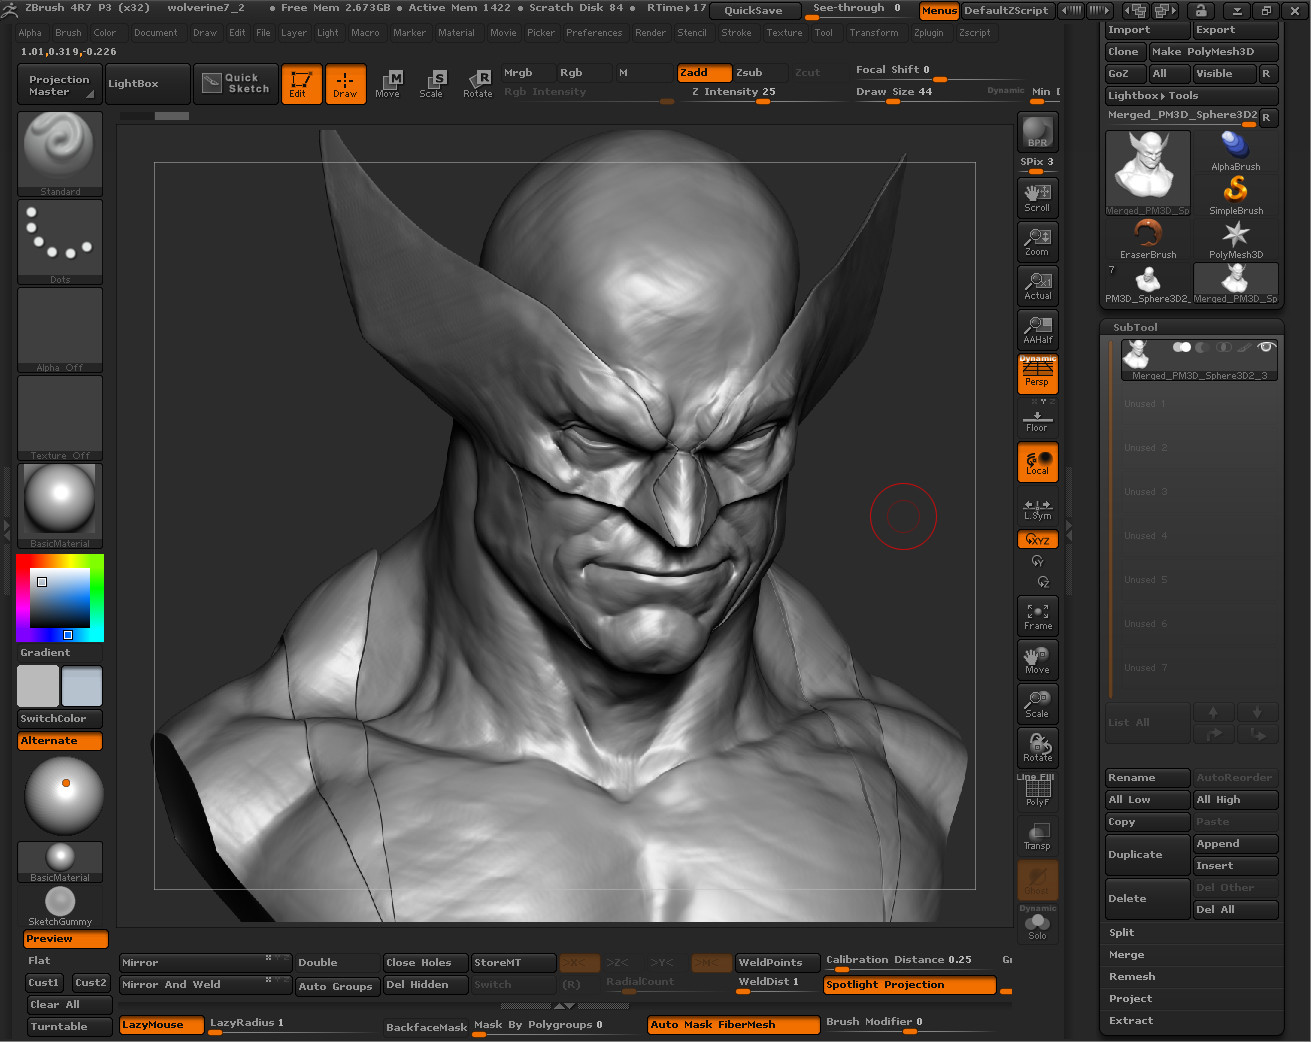Click the GoZ button
Screen dimensions: 1311x1042
1124,74
